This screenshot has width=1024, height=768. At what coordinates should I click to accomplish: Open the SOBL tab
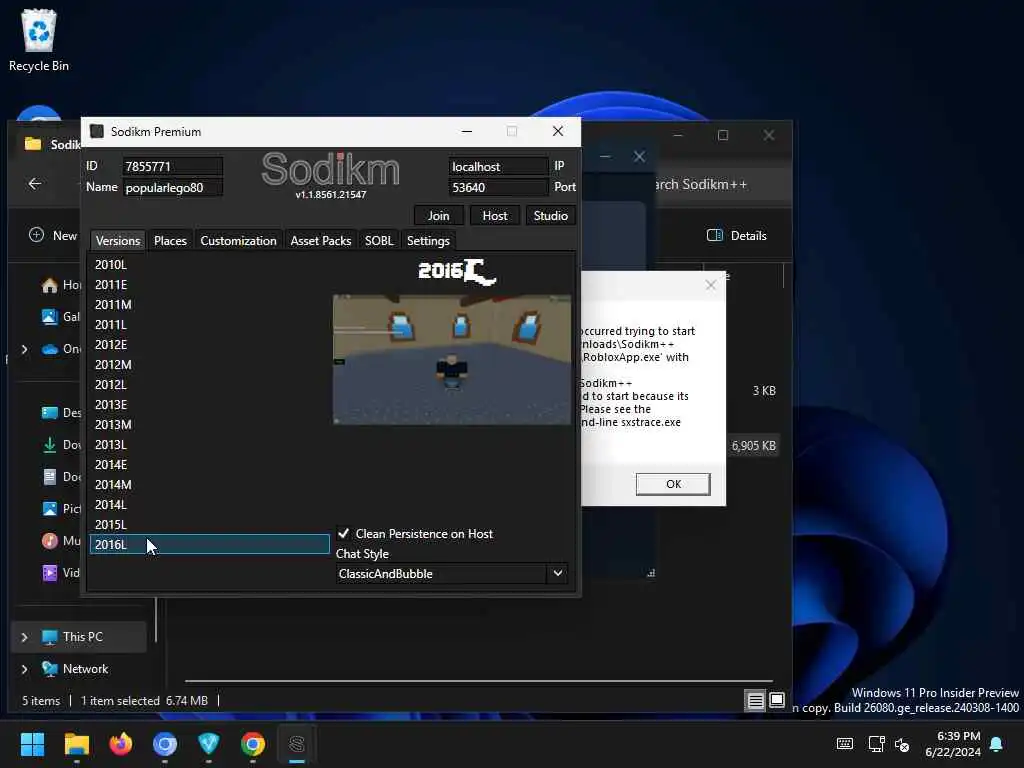point(379,241)
